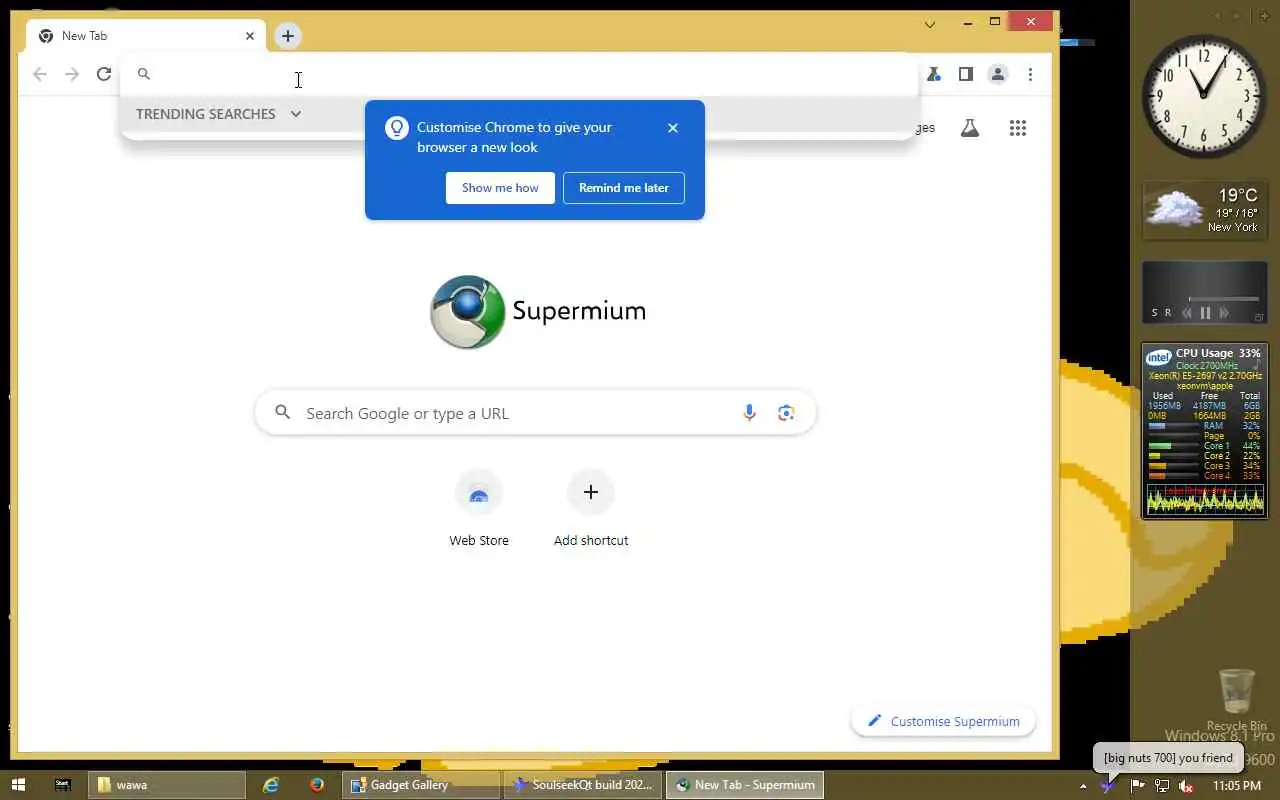Click the analog clock gadget
This screenshot has width=1280, height=800.
click(x=1204, y=96)
